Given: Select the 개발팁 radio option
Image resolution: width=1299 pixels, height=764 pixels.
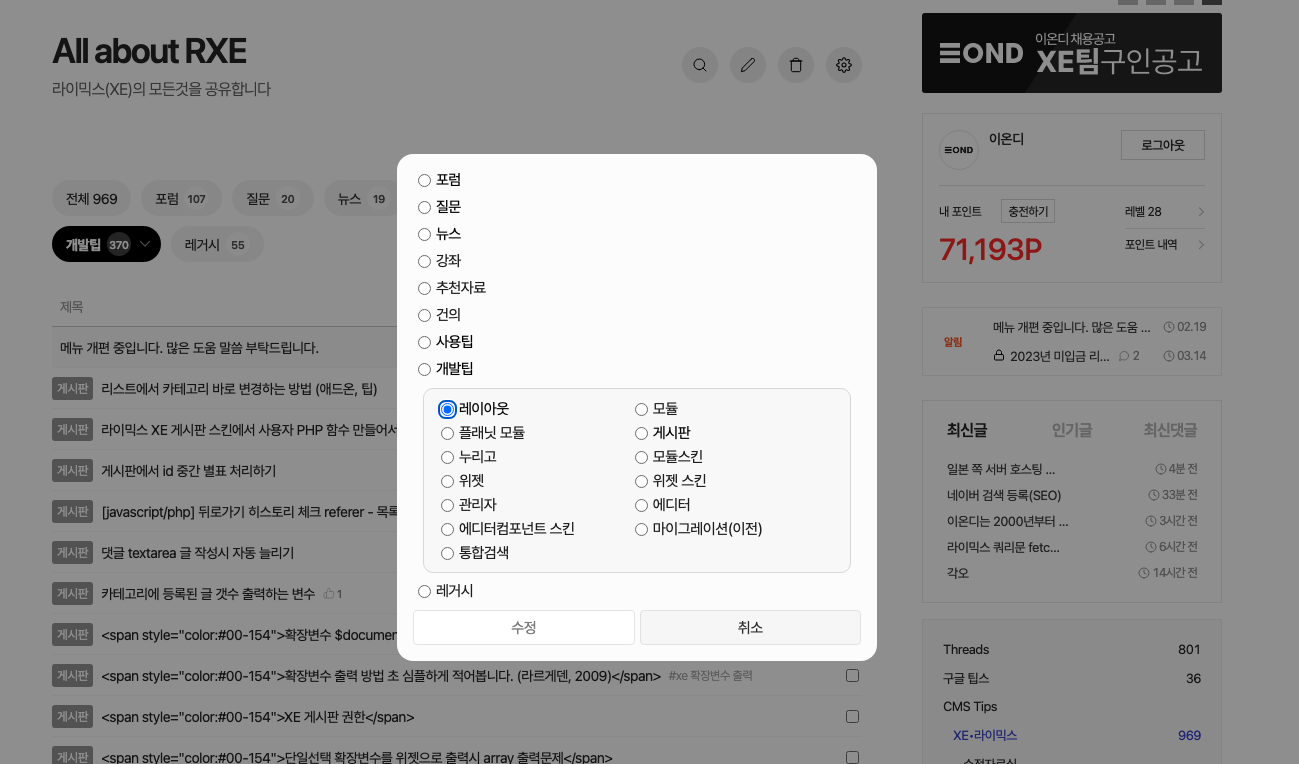Looking at the screenshot, I should 424,369.
